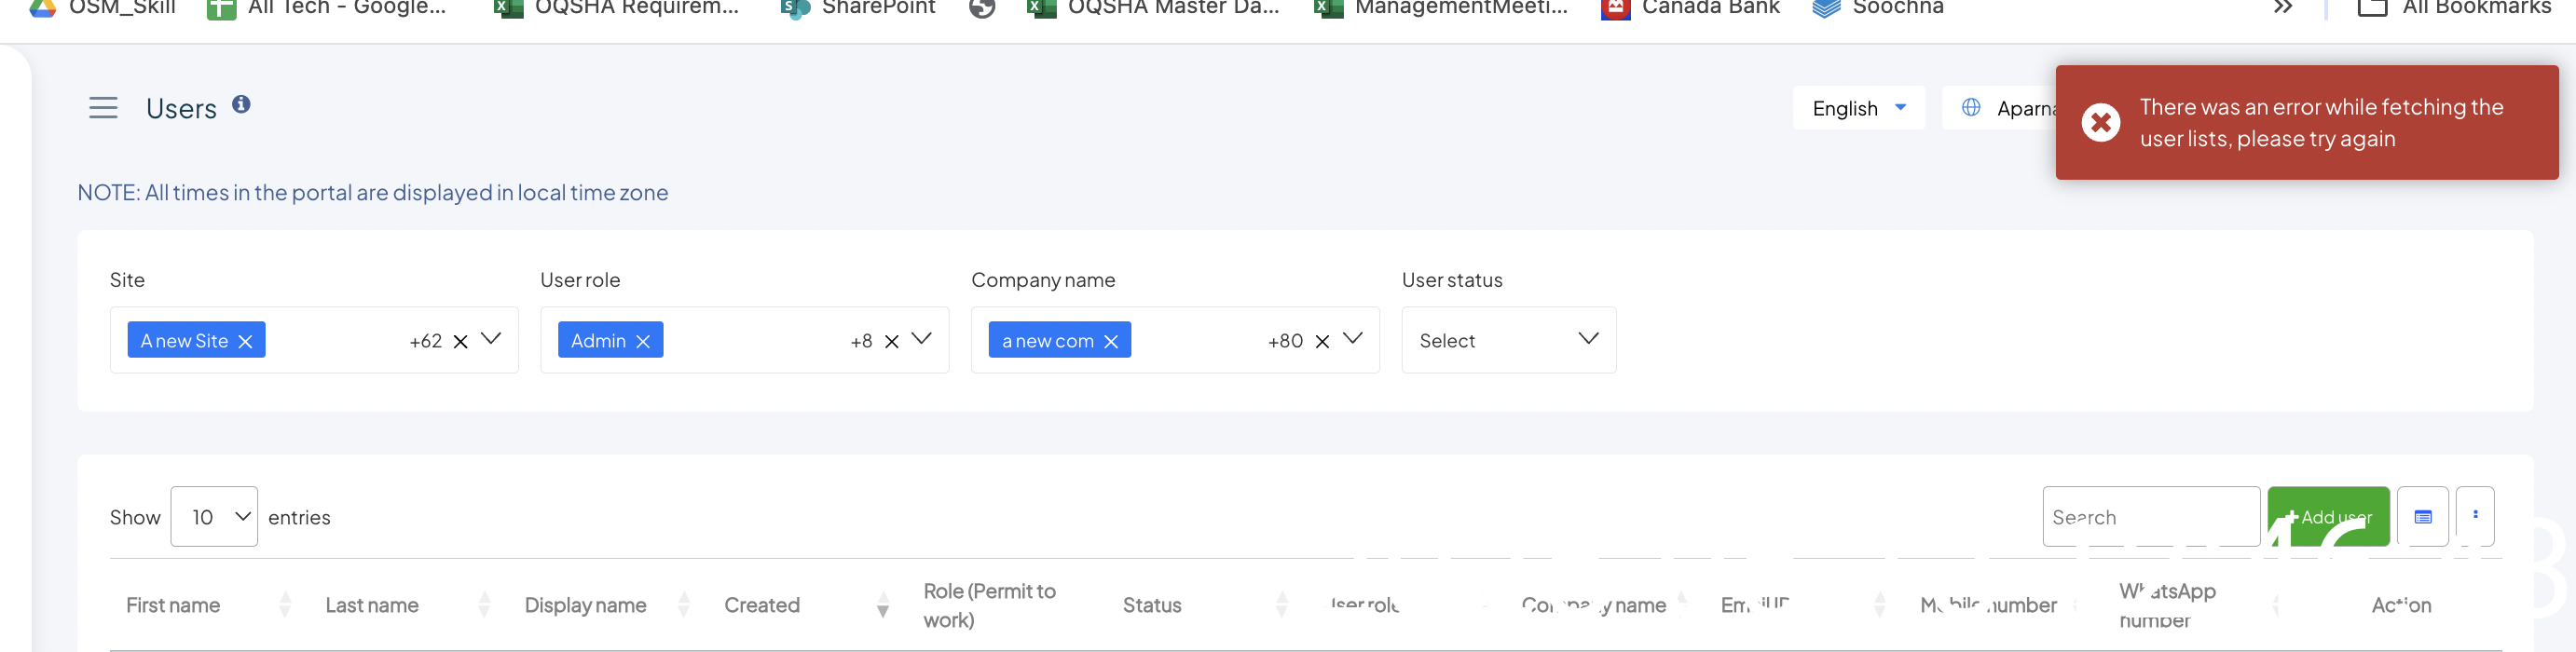Screen dimensions: 2576x652
Task: Change the entries per page dropdown
Action: pos(214,517)
